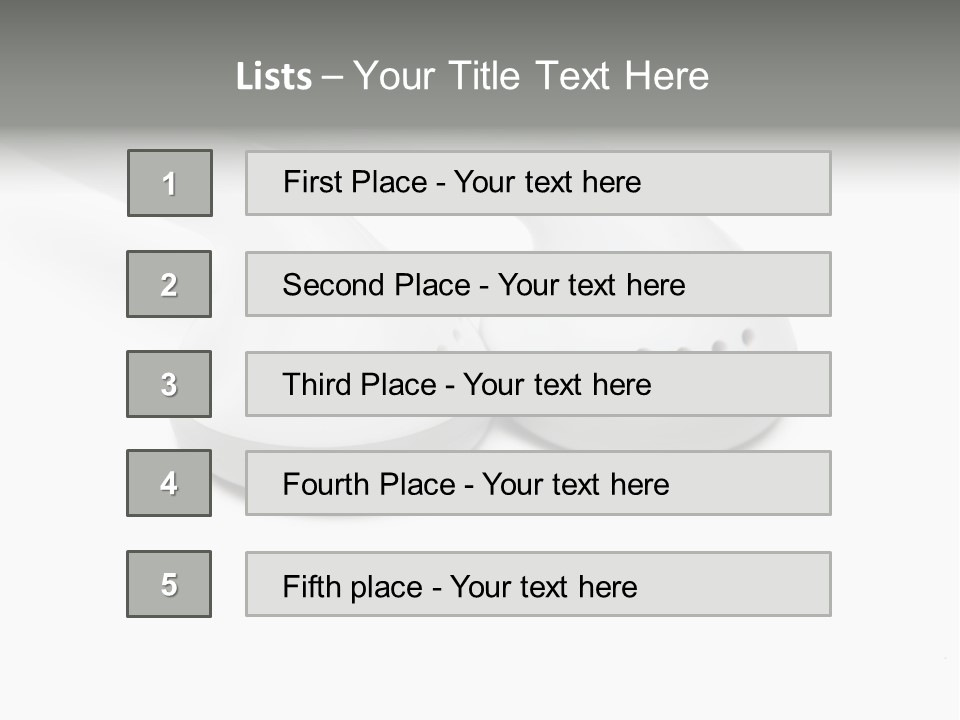Select the number 2 square
The image size is (960, 720).
(169, 284)
